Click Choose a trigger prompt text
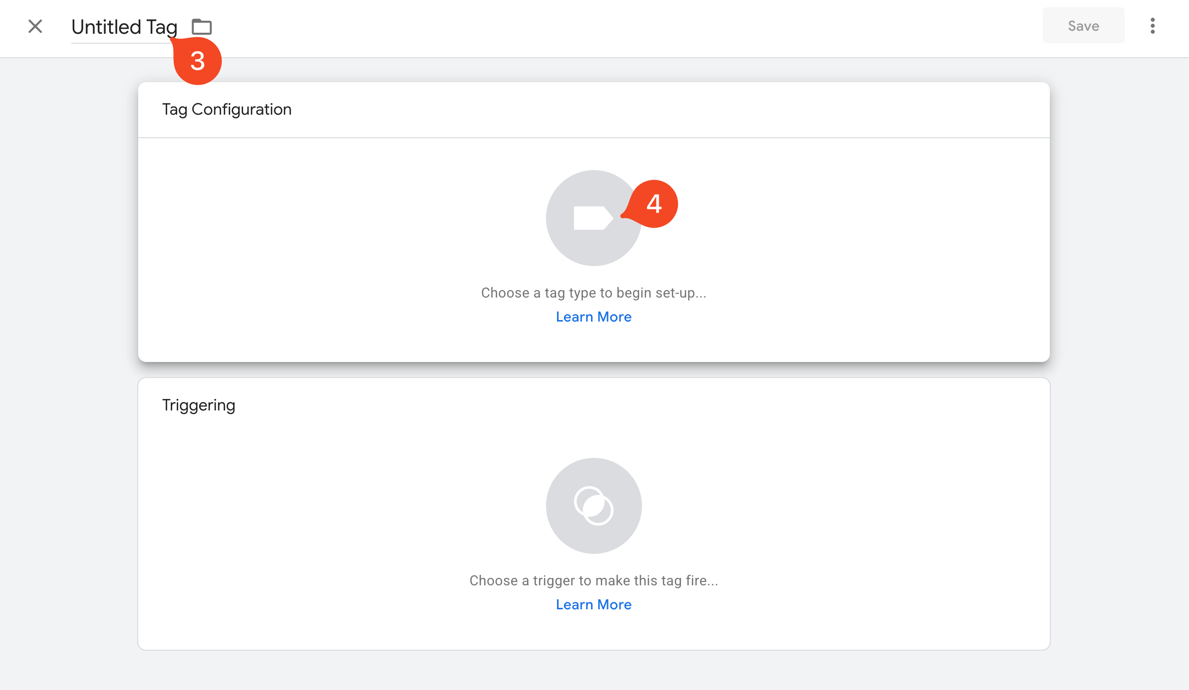The width and height of the screenshot is (1189, 690). click(x=594, y=580)
